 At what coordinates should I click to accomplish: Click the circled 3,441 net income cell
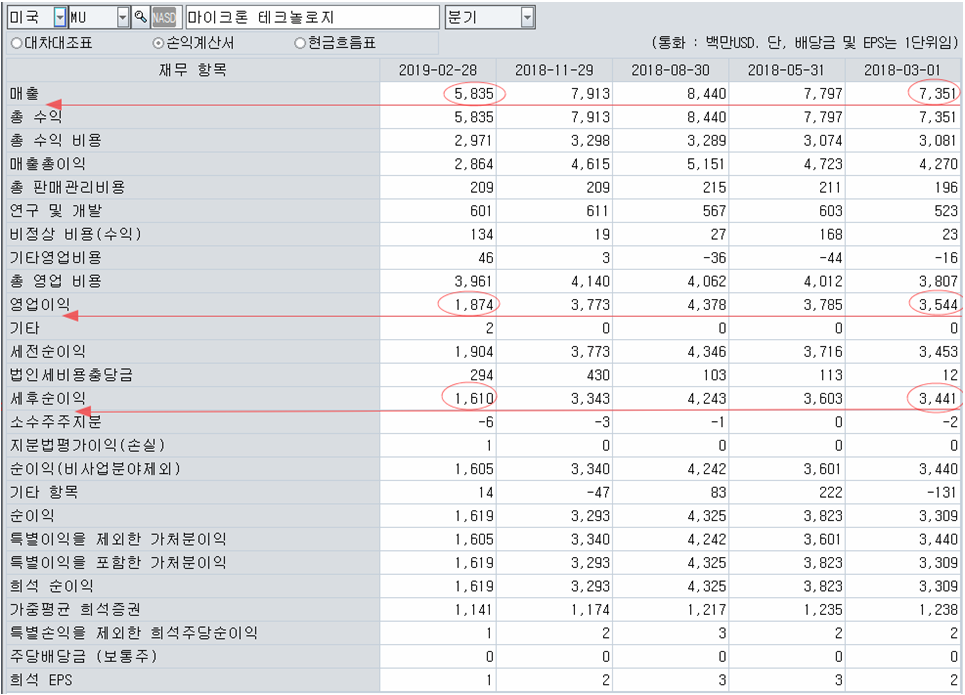coord(933,399)
